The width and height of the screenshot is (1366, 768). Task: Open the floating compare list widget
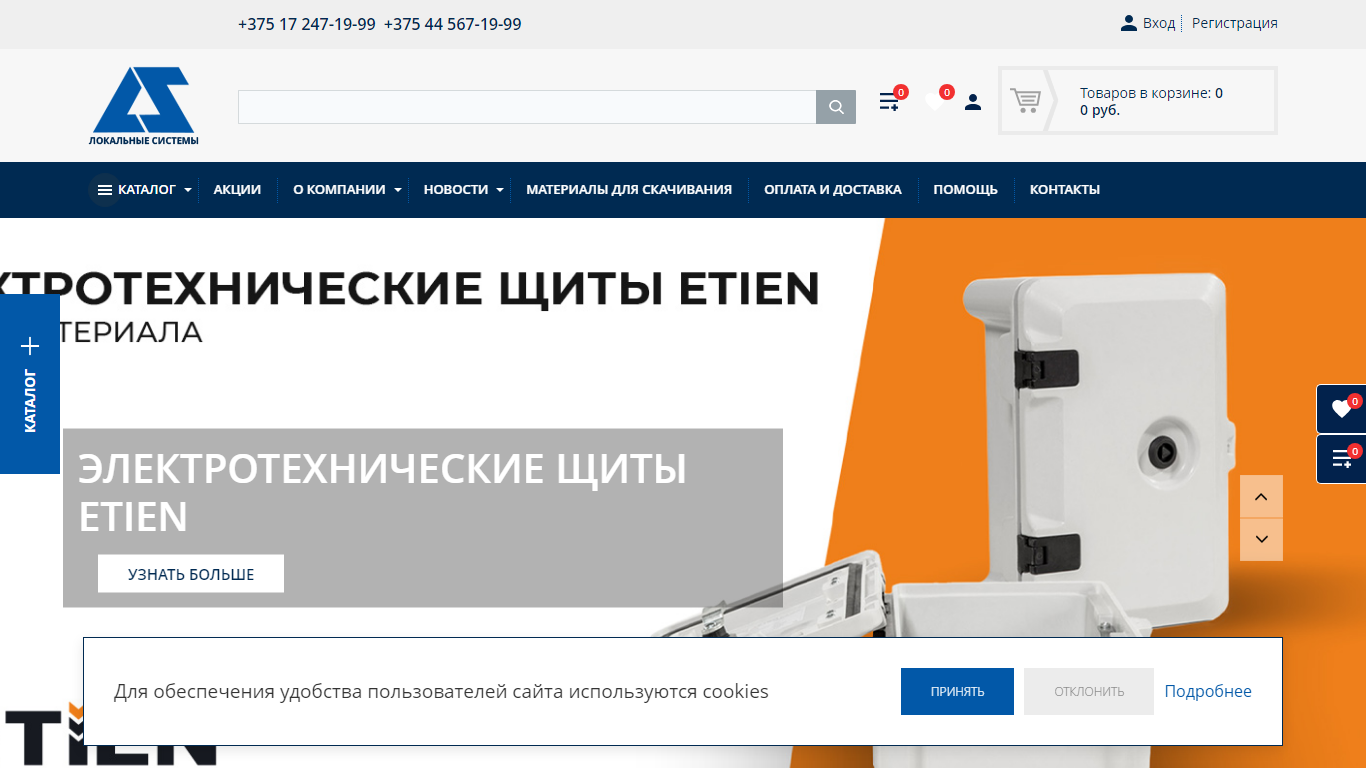pyautogui.click(x=1341, y=459)
